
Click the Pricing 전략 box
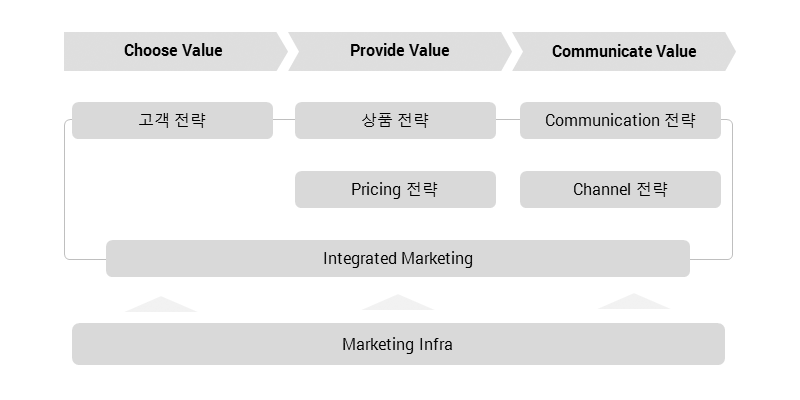[395, 189]
